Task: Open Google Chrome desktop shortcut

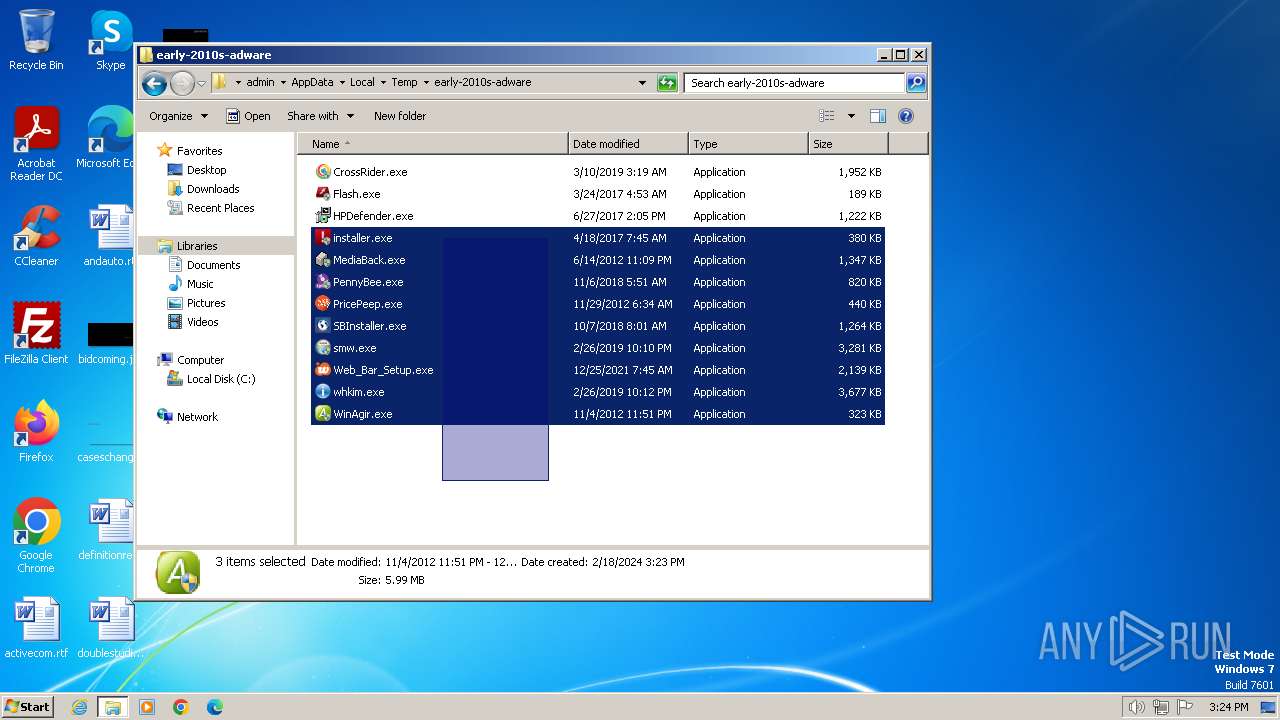Action: point(36,535)
